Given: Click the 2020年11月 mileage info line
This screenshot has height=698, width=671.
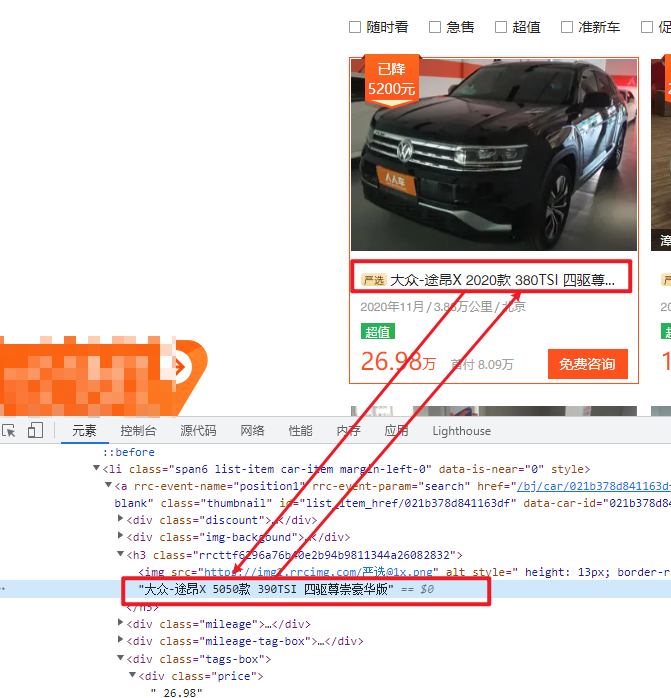Looking at the screenshot, I should tap(443, 307).
